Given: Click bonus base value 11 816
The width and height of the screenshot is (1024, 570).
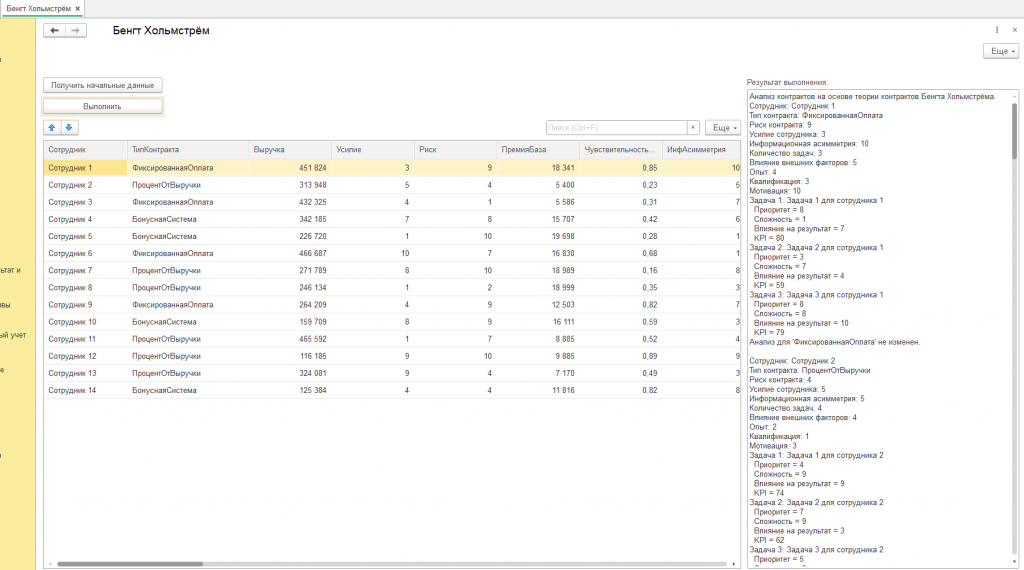Looking at the screenshot, I should (x=563, y=390).
